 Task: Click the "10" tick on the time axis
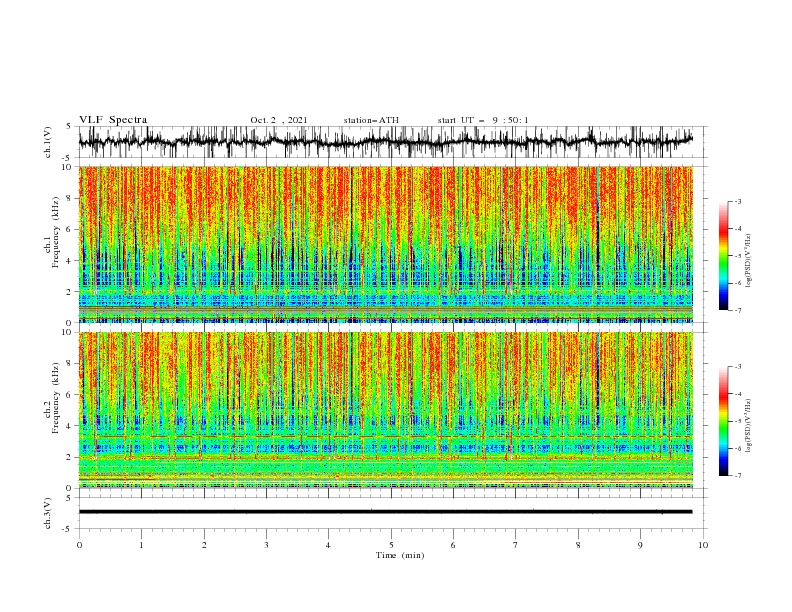coord(703,545)
